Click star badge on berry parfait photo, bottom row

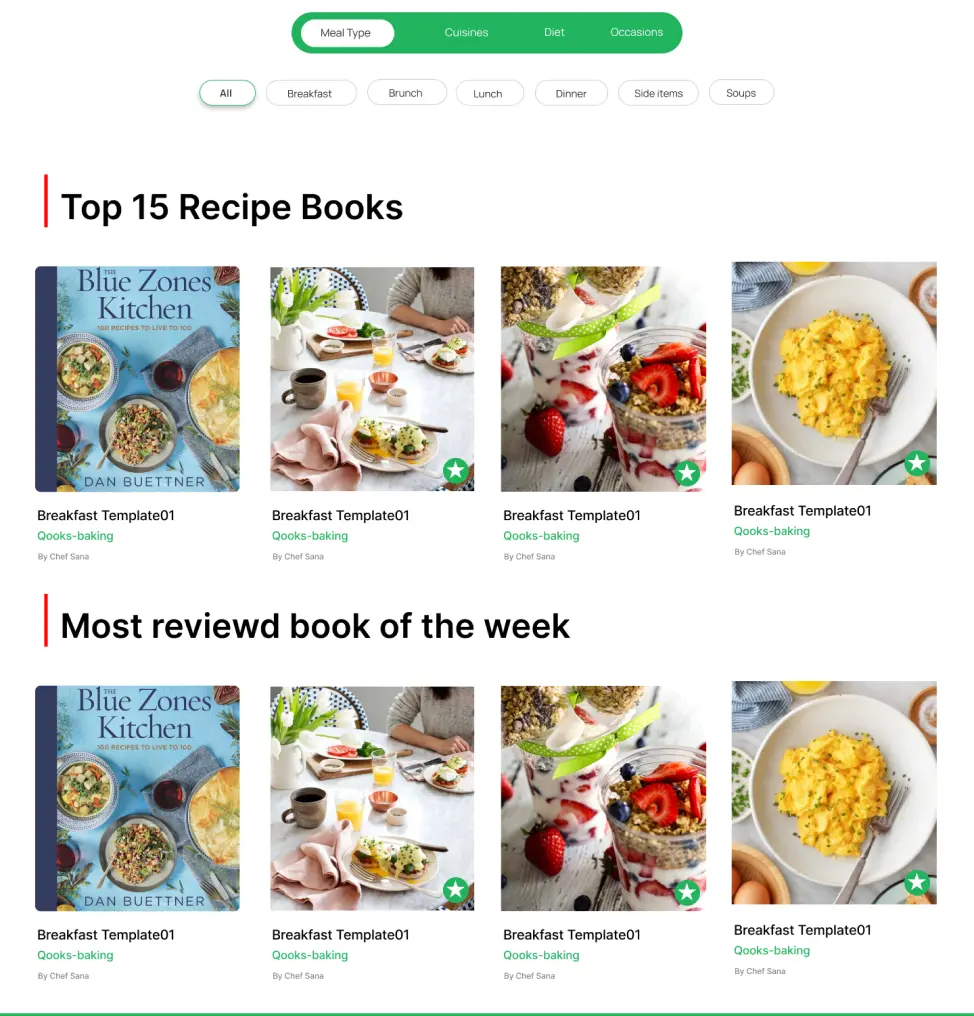[687, 892]
